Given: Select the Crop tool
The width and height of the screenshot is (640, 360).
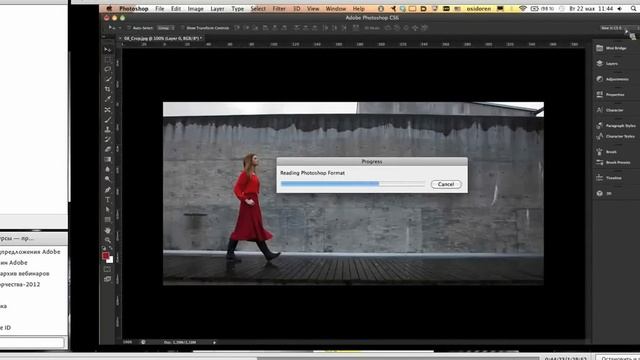Looking at the screenshot, I should coord(108,89).
